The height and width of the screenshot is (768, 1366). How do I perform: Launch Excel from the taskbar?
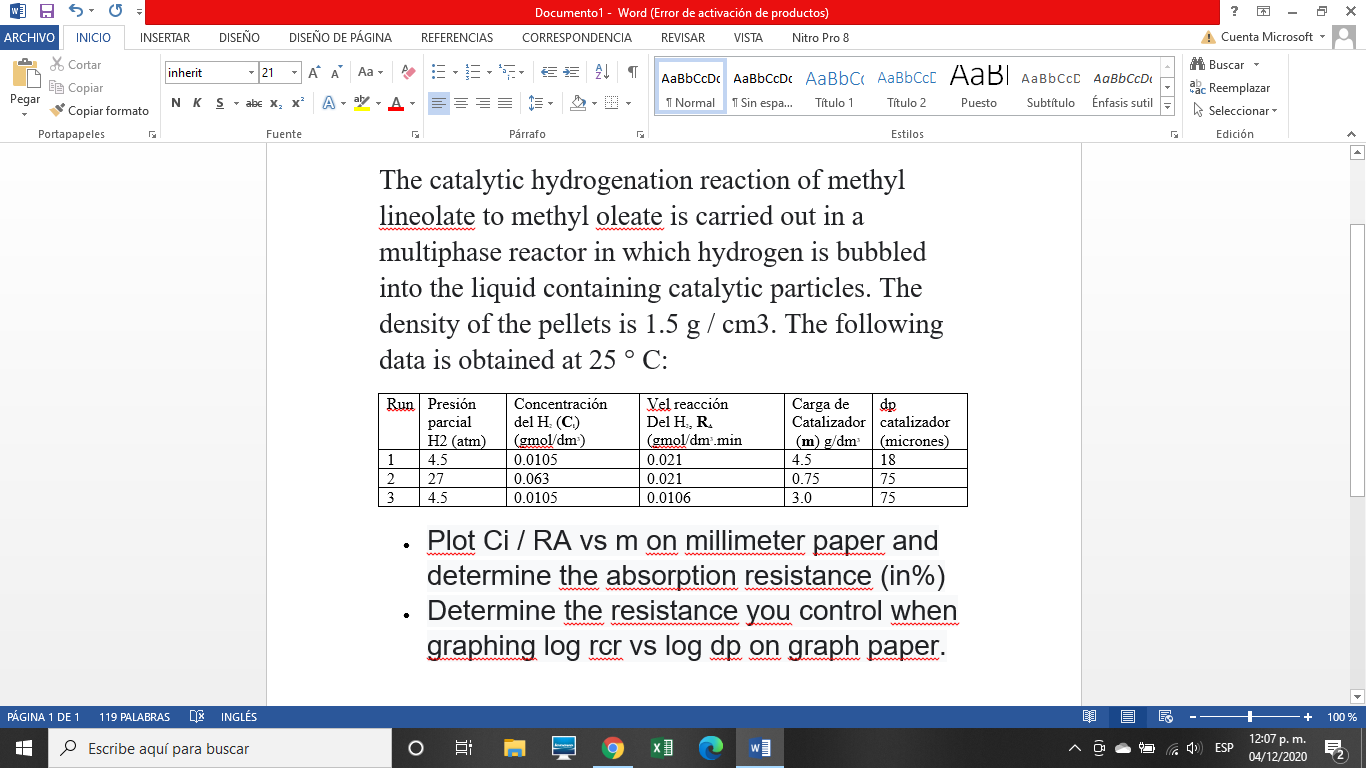pos(662,748)
